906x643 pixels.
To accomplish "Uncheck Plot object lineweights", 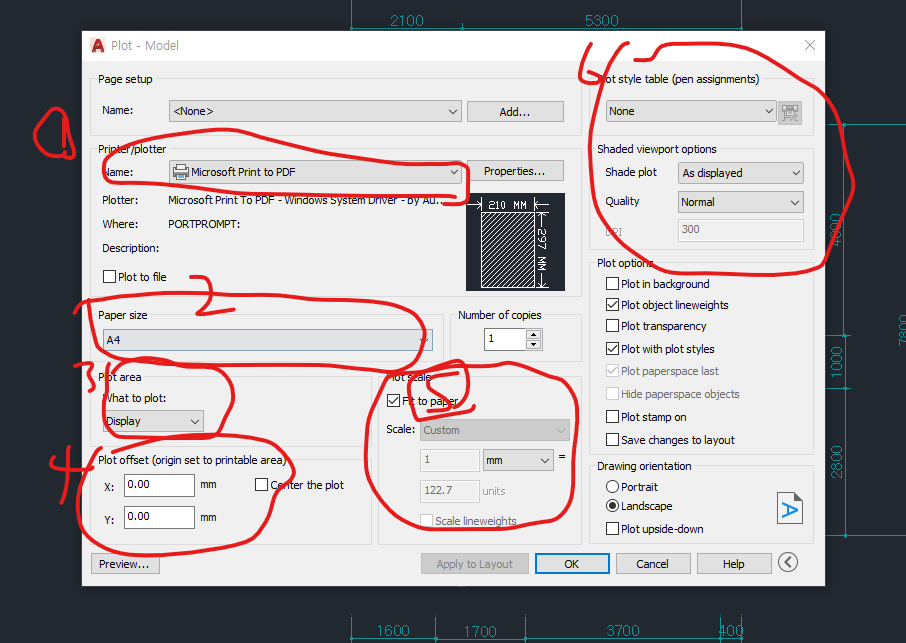I will tap(612, 304).
